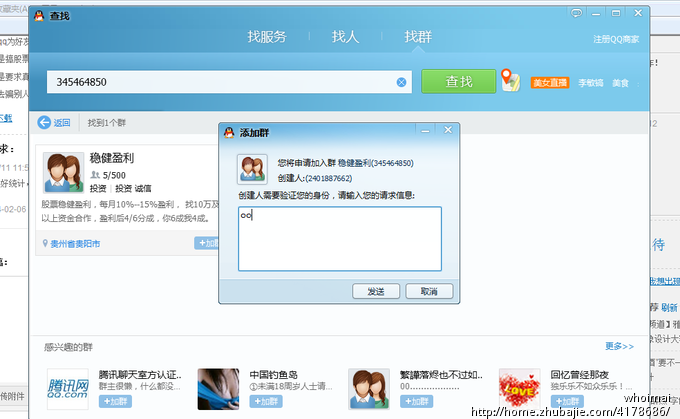Join the 繁譁落烬 group with +加群
Viewport: 680px width, 419px height.
point(416,401)
